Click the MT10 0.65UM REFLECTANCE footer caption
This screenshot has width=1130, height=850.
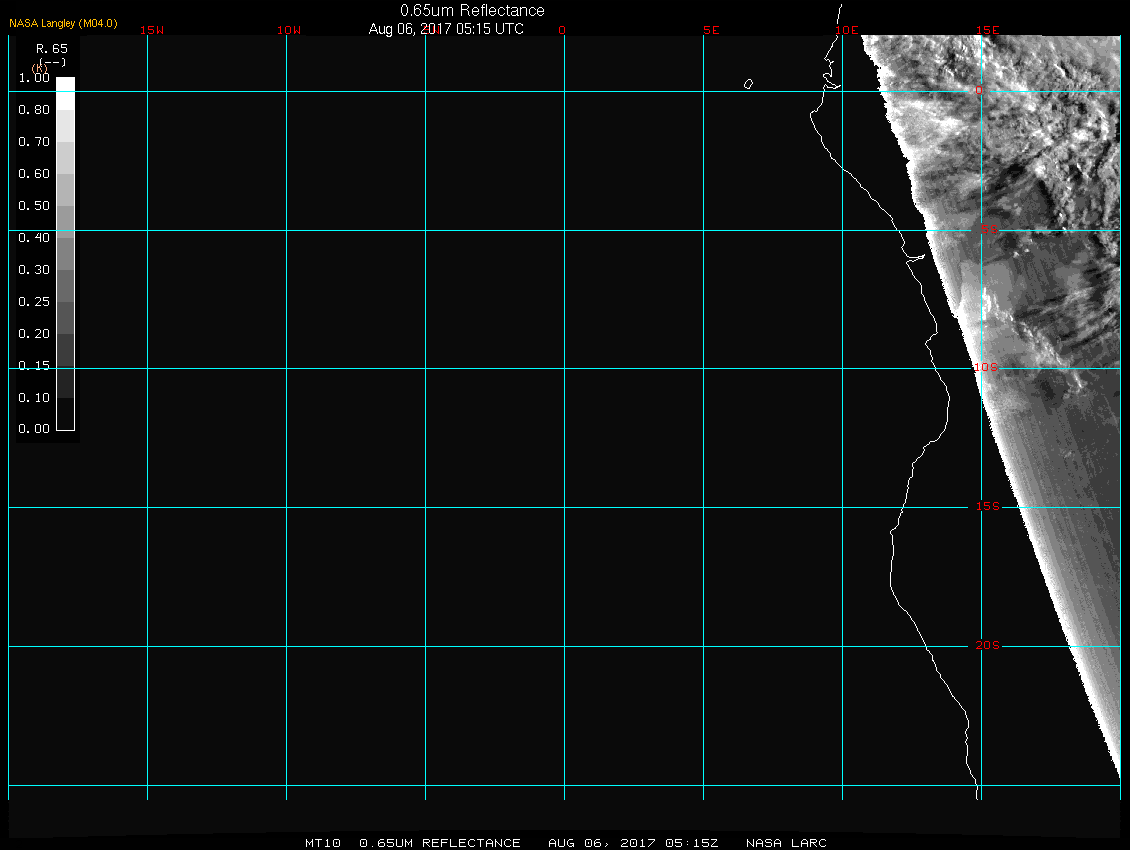413,843
